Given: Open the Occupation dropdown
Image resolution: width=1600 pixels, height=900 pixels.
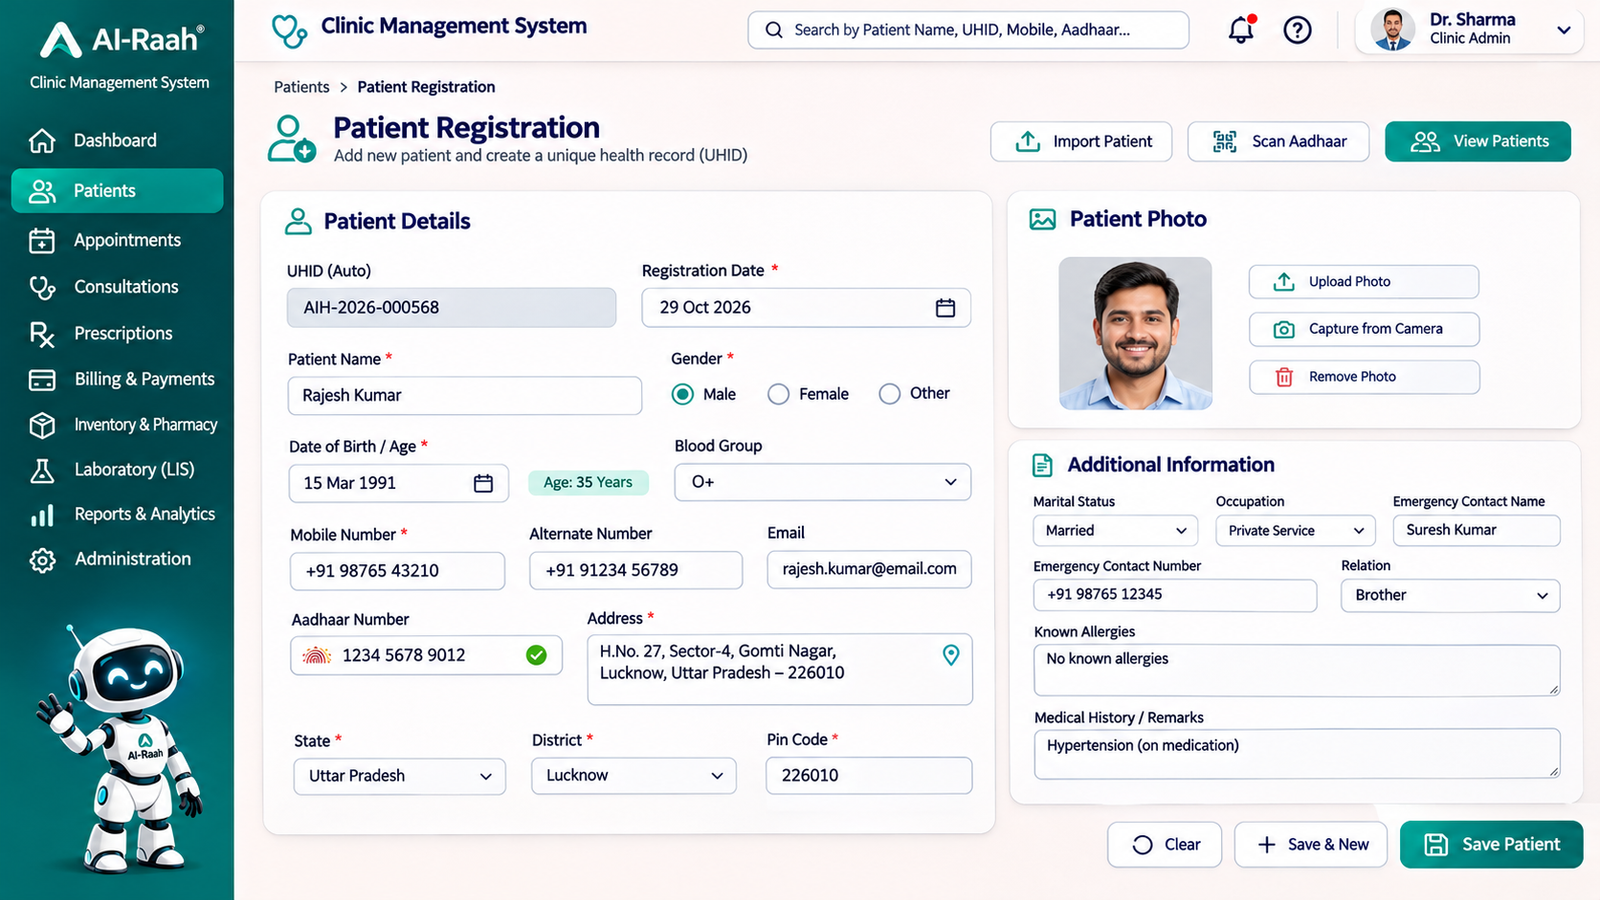Looking at the screenshot, I should (1296, 531).
